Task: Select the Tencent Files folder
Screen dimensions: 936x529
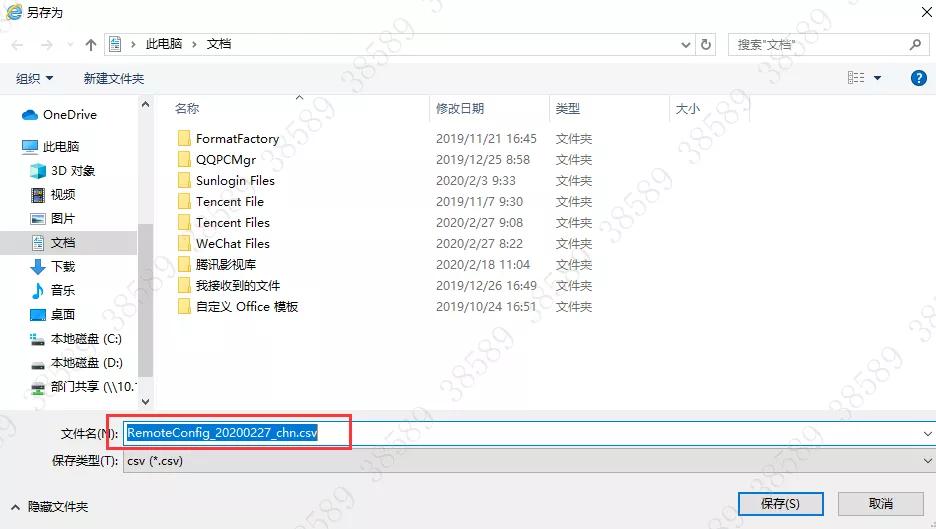Action: [233, 223]
